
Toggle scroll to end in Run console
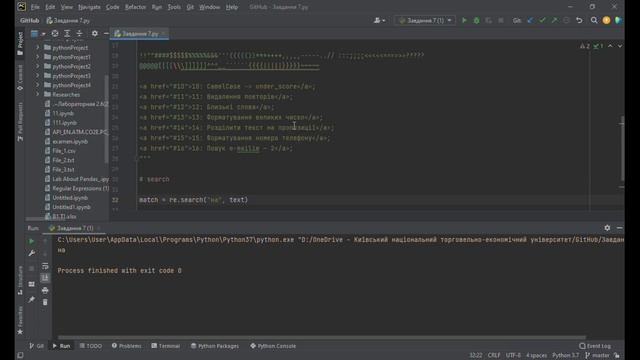pyautogui.click(x=45, y=278)
